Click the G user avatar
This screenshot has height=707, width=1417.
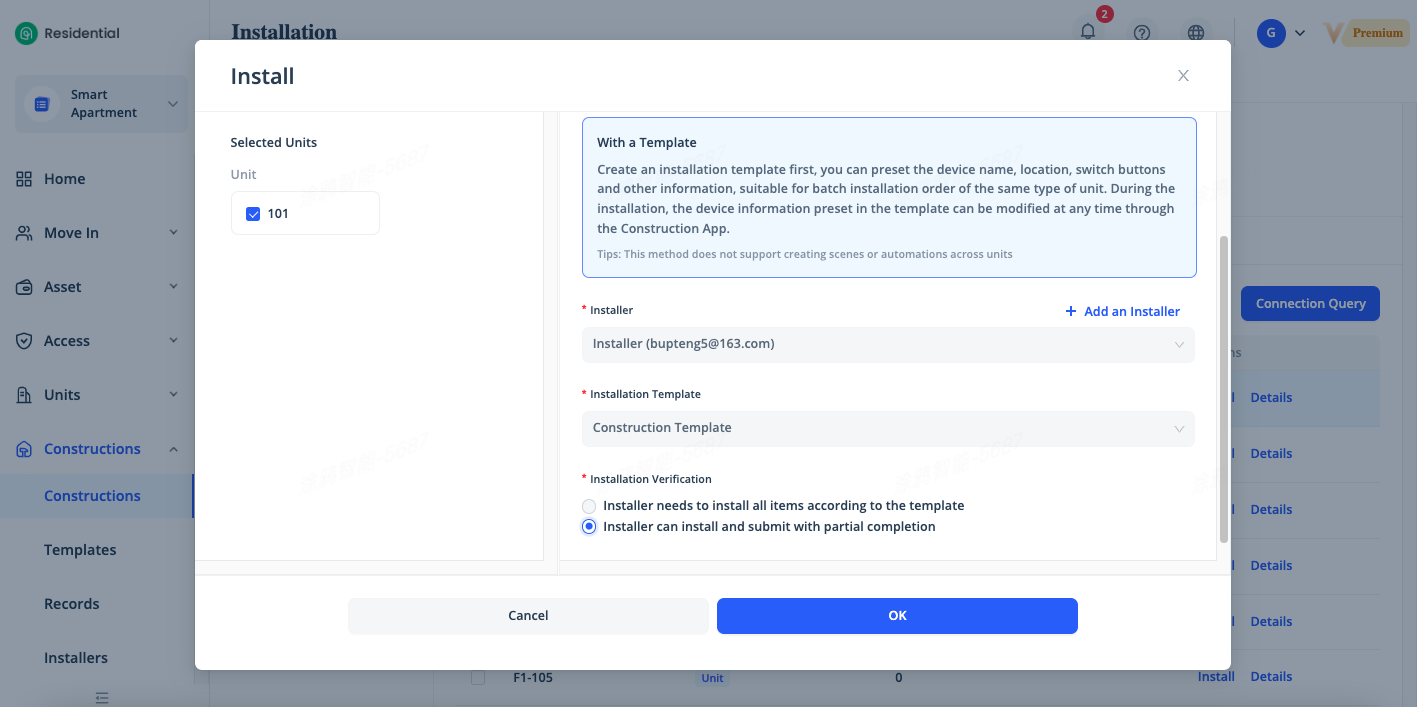tap(1270, 32)
